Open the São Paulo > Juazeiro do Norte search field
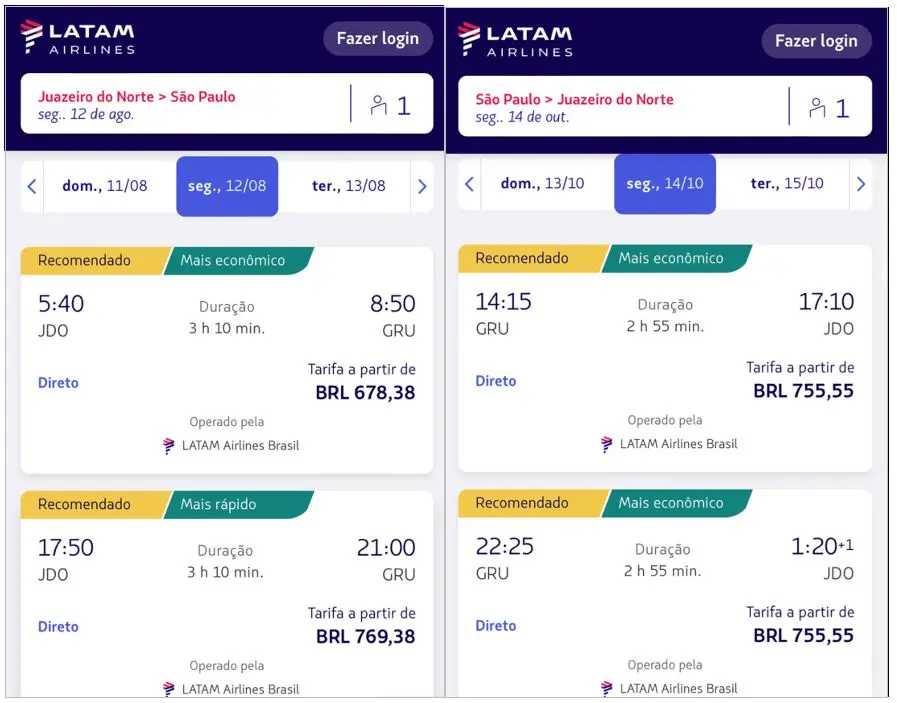Screen dimensions: 897x703 click(620, 106)
